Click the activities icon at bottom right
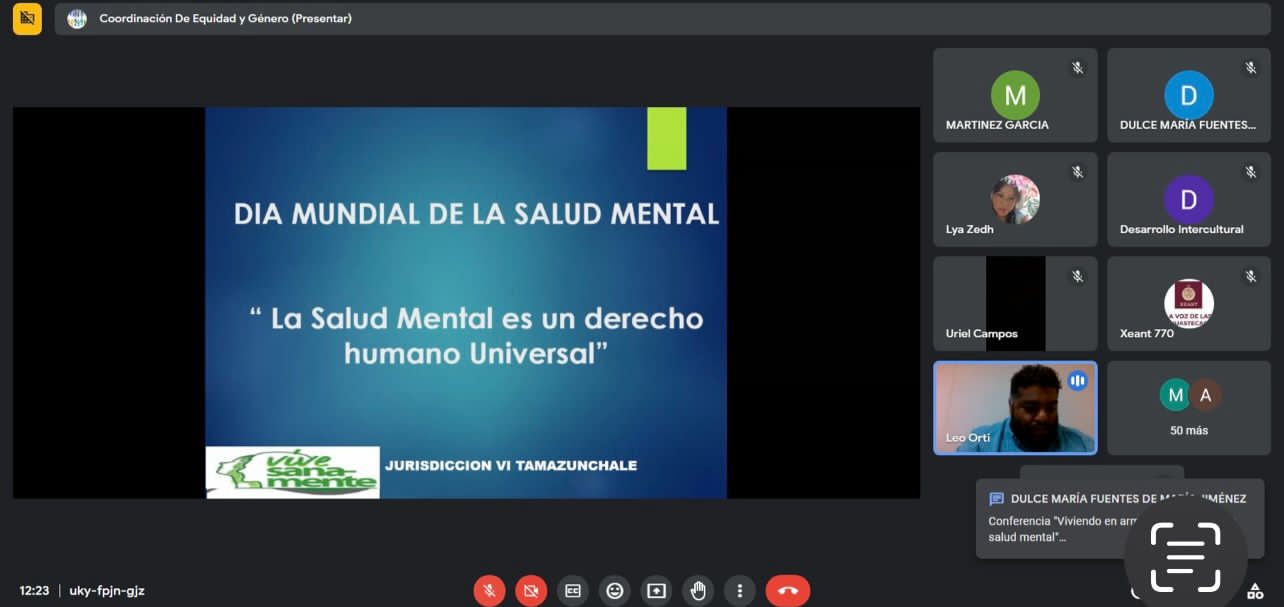Screen dimensions: 1284x607 pyautogui.click(x=1253, y=590)
